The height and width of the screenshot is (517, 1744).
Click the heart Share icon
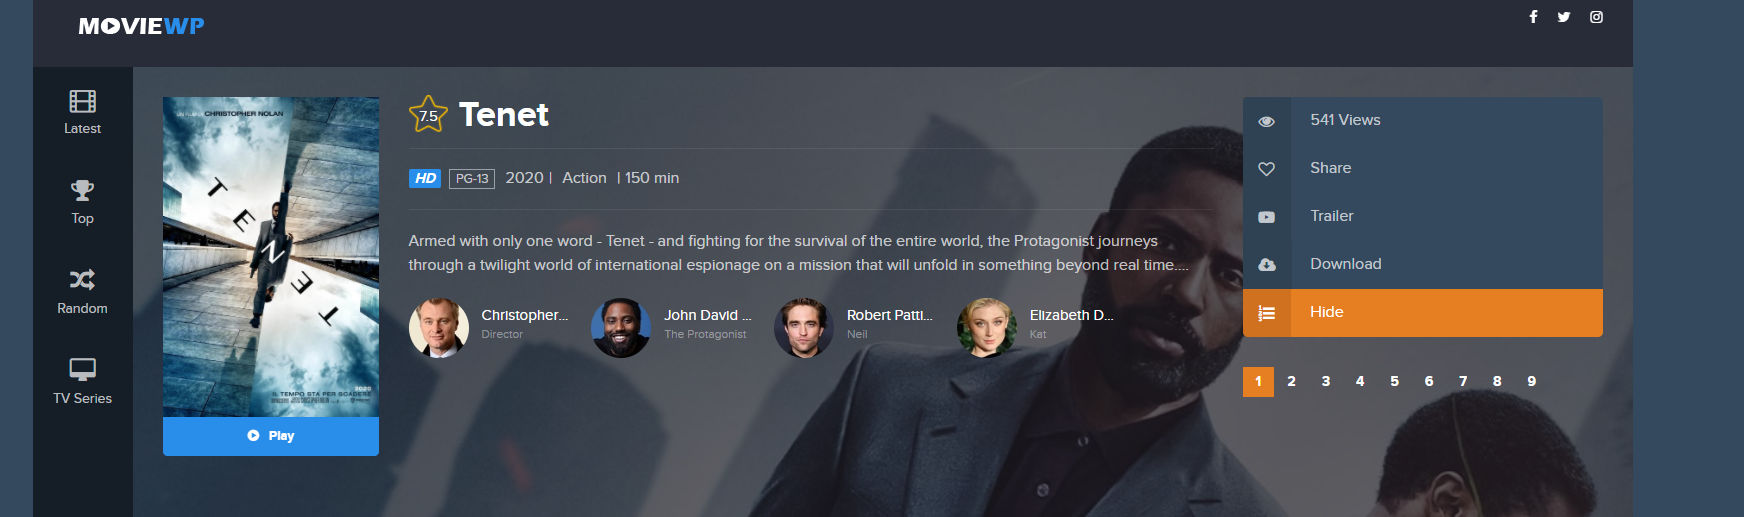coord(1266,169)
